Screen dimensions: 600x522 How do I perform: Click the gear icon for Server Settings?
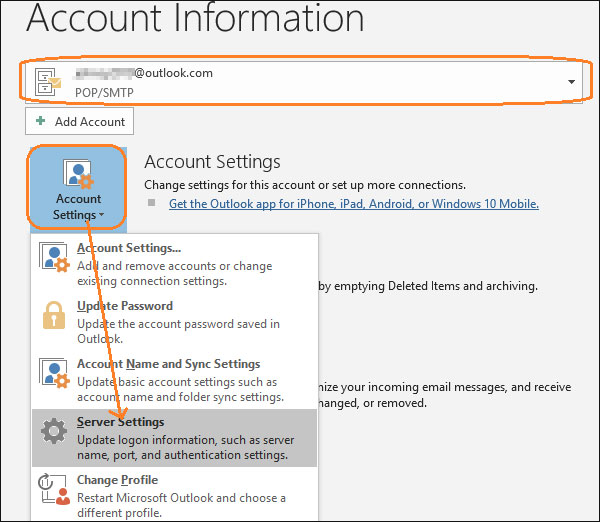(x=54, y=431)
